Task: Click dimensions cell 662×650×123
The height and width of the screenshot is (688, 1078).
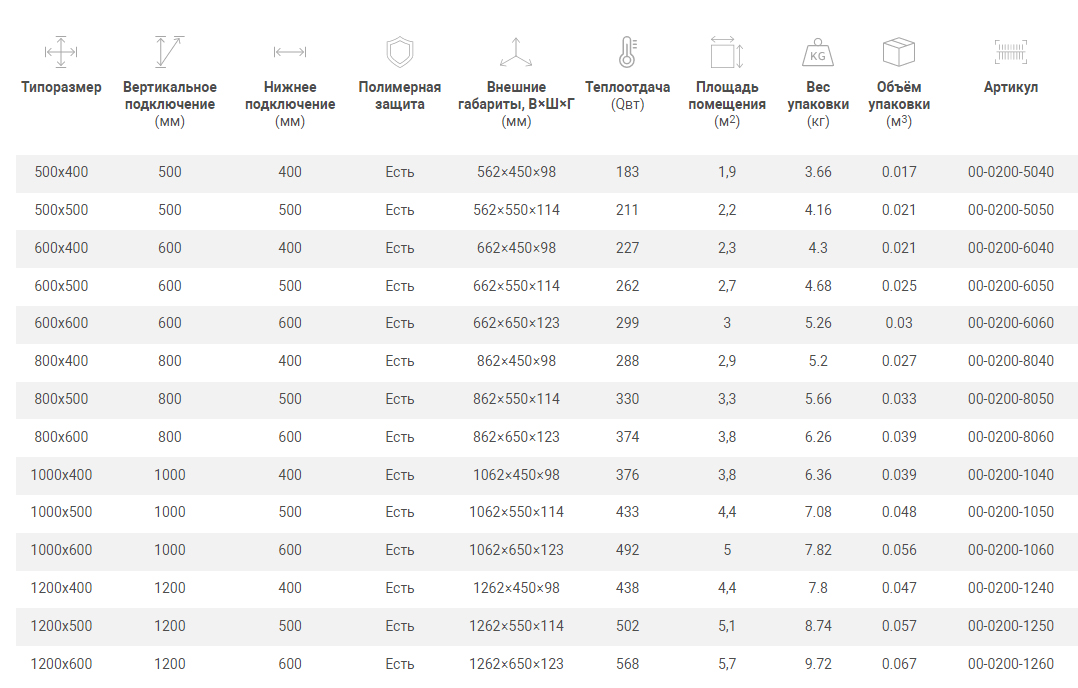Action: [x=516, y=323]
